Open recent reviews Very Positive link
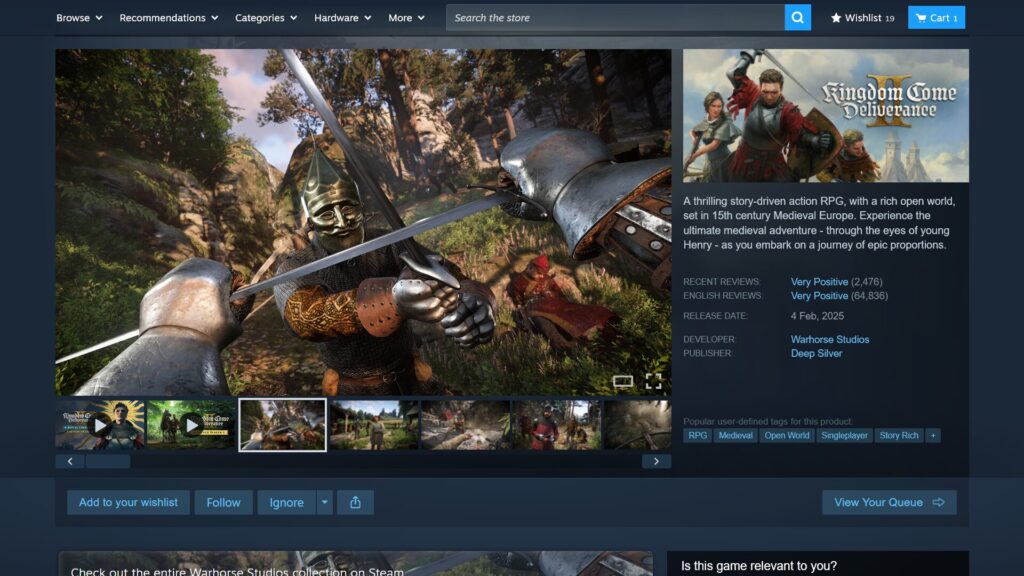1024x576 pixels. click(819, 282)
